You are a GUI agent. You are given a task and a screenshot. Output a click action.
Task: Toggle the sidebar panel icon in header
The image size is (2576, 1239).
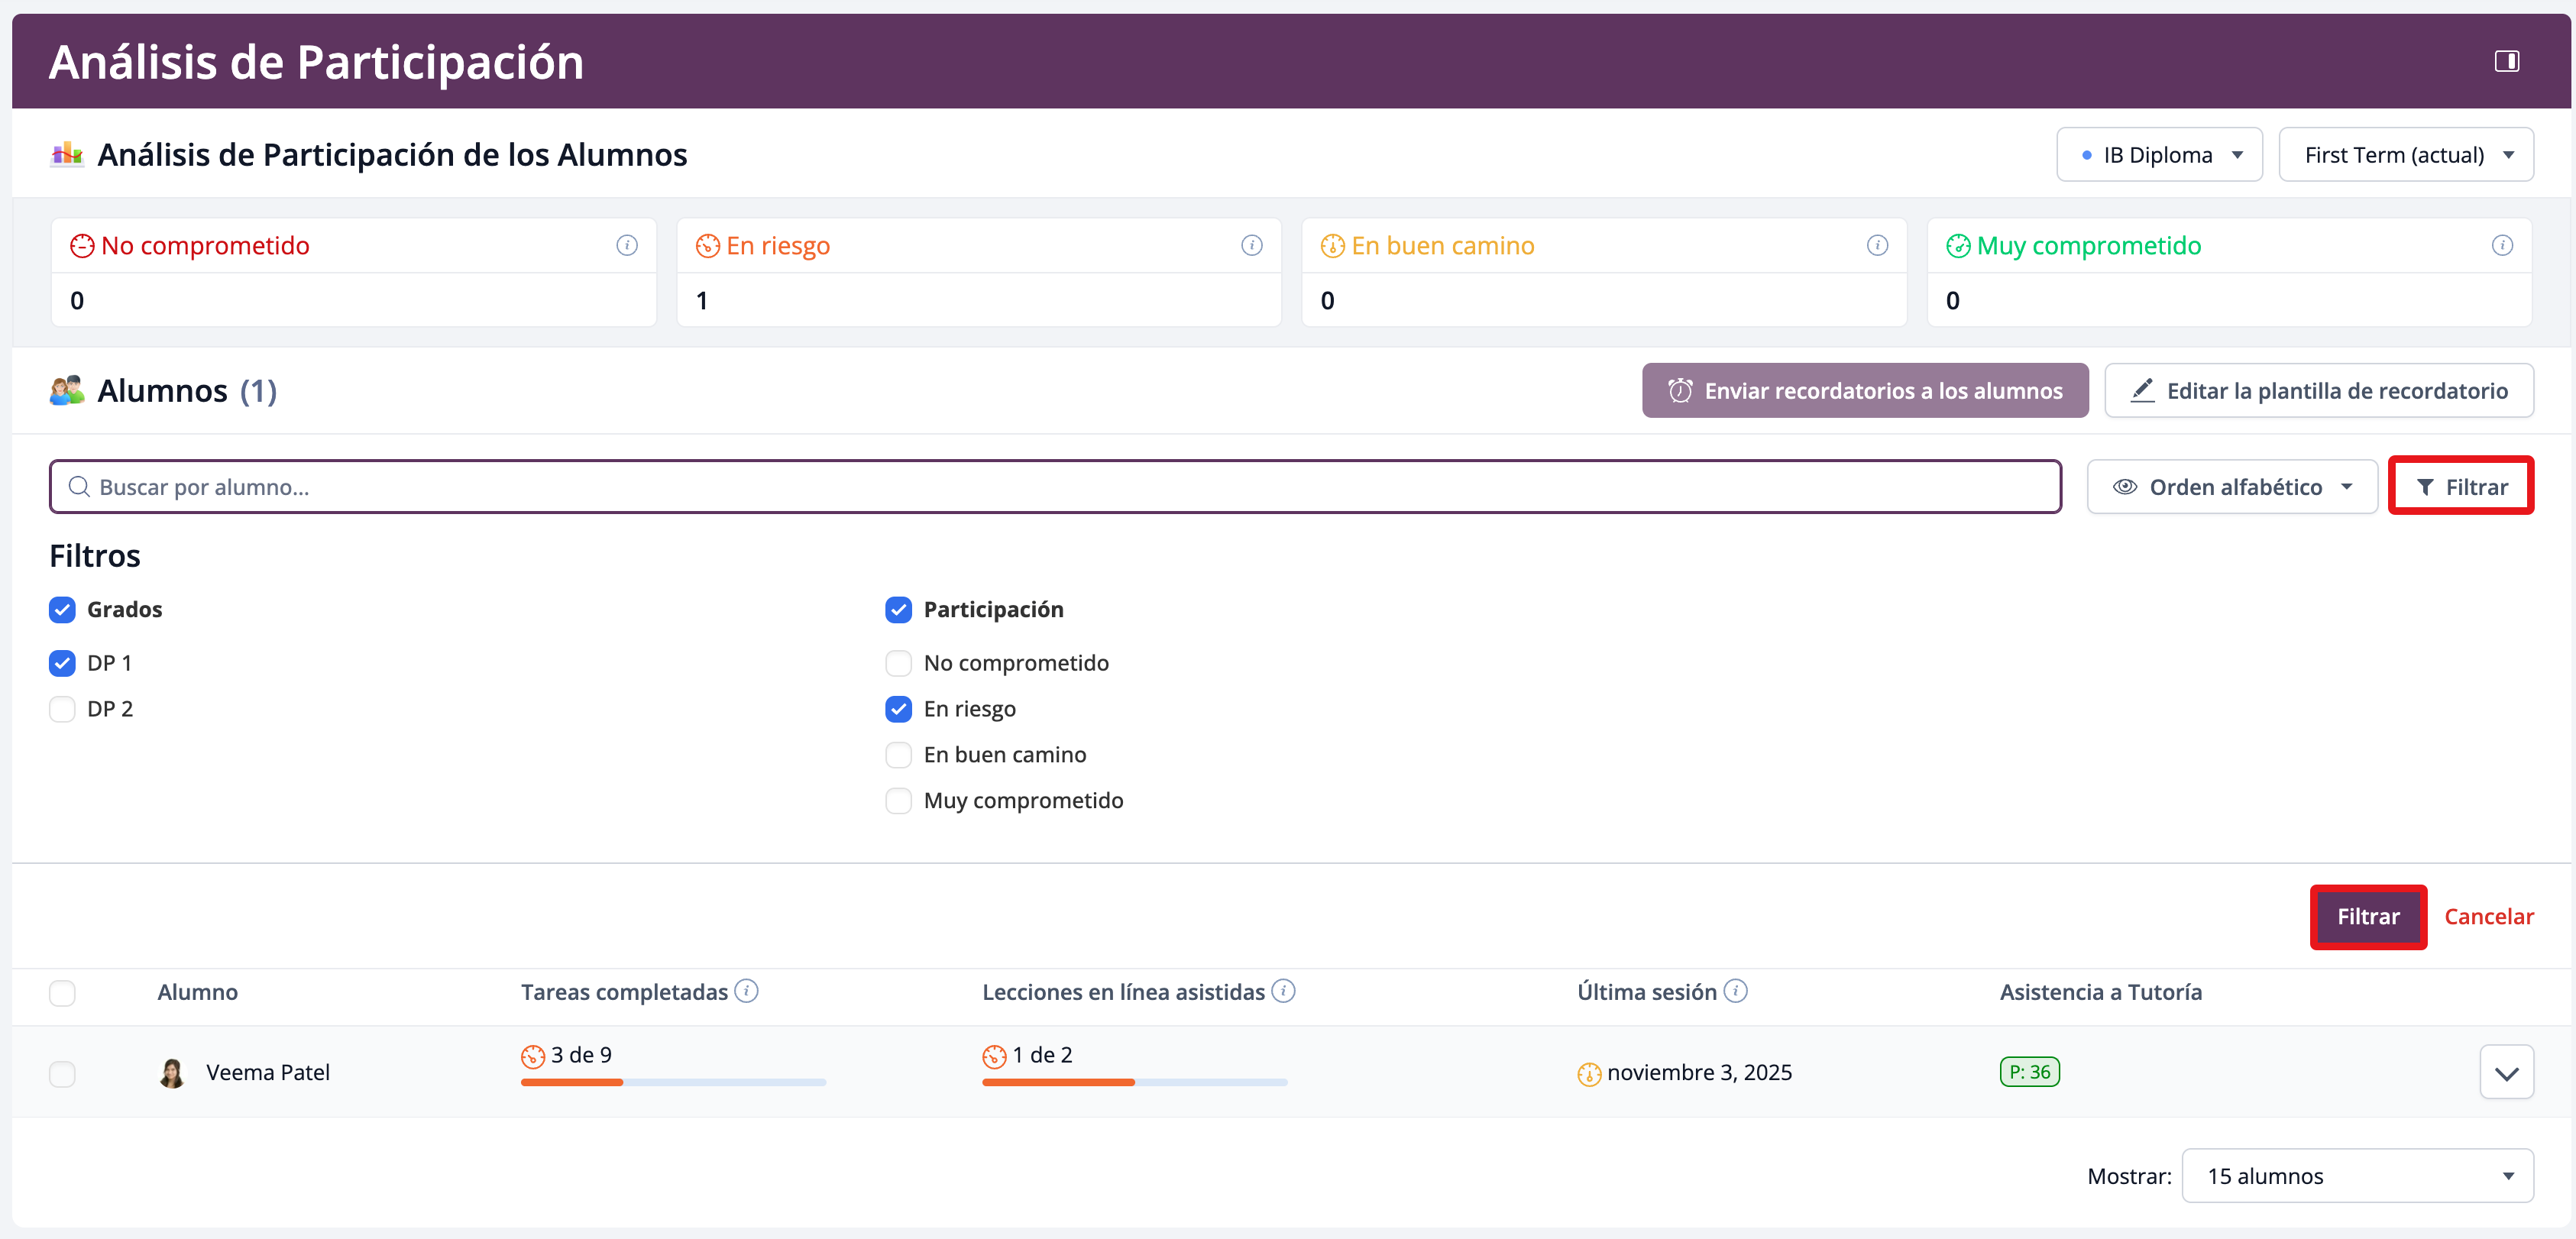click(x=2506, y=61)
